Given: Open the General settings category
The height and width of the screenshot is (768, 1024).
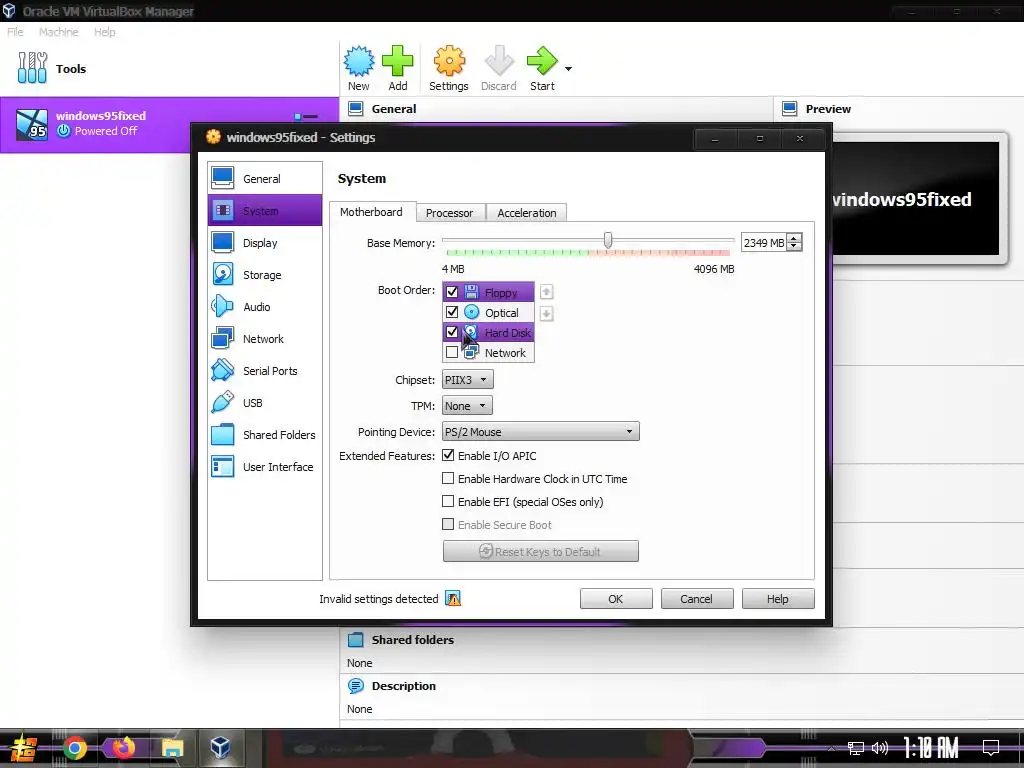Looking at the screenshot, I should coord(264,178).
